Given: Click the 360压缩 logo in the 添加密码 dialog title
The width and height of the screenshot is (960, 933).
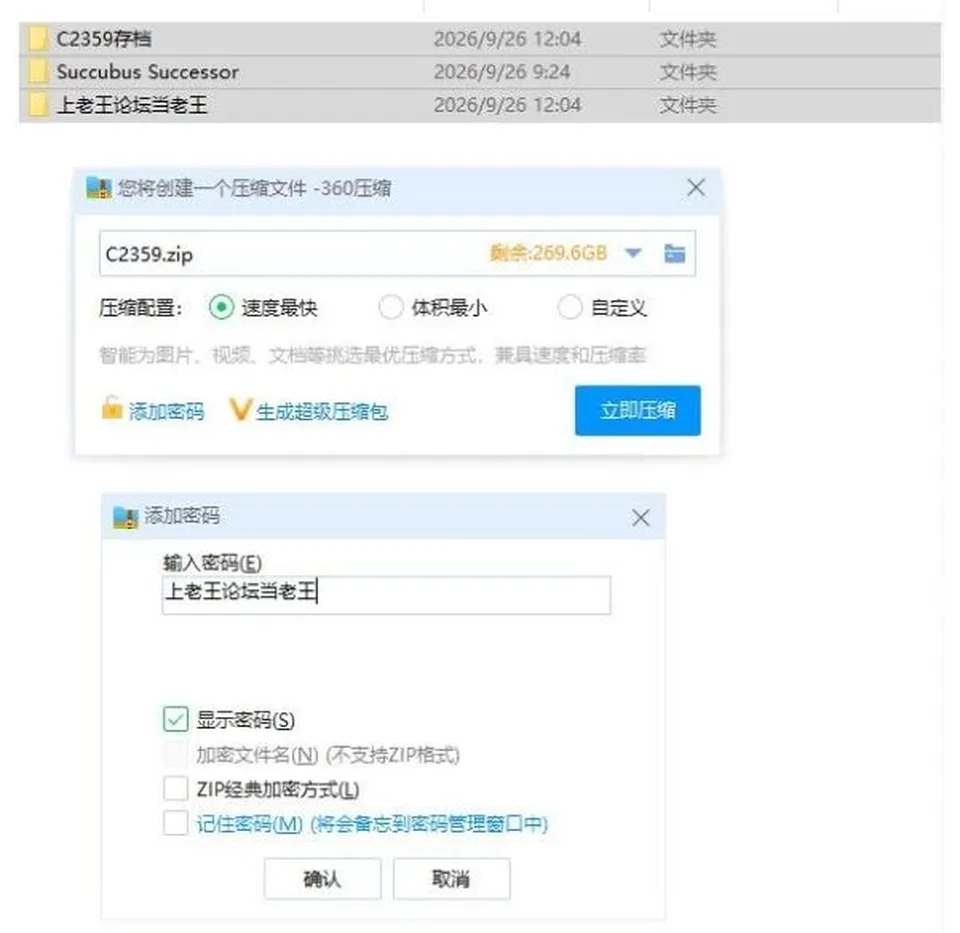Looking at the screenshot, I should click(126, 517).
